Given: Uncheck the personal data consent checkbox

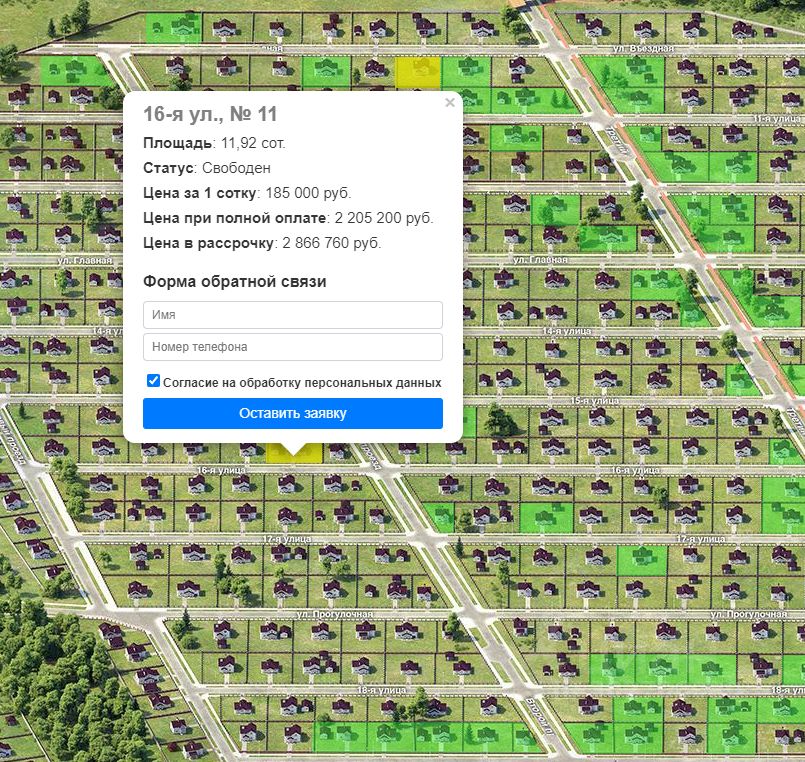Looking at the screenshot, I should (153, 380).
